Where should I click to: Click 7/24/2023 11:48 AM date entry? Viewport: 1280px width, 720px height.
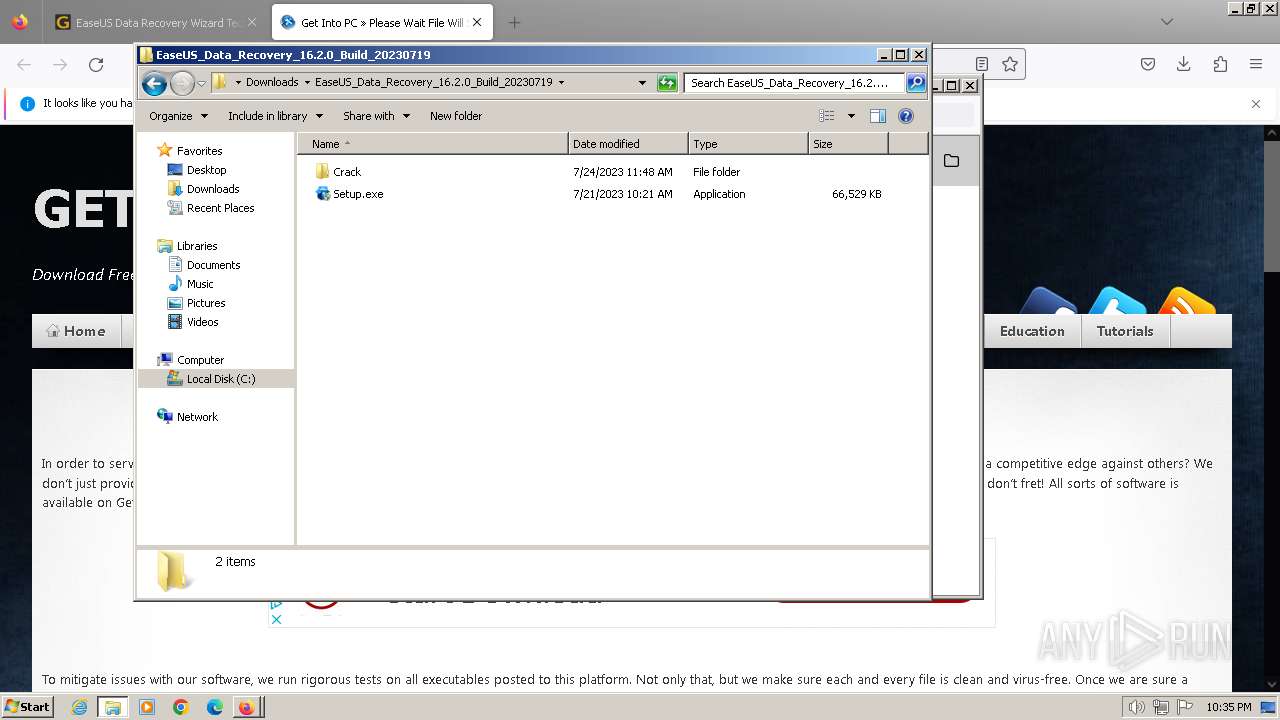click(x=622, y=172)
